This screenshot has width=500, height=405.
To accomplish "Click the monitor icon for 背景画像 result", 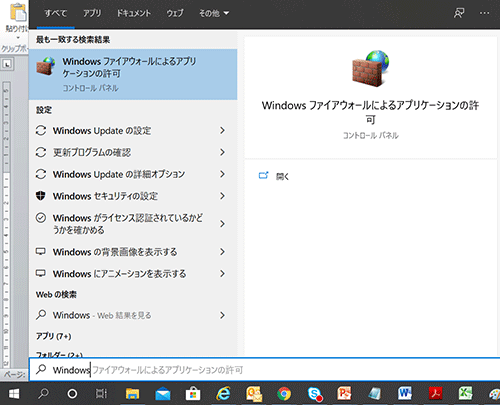I will 41,251.
